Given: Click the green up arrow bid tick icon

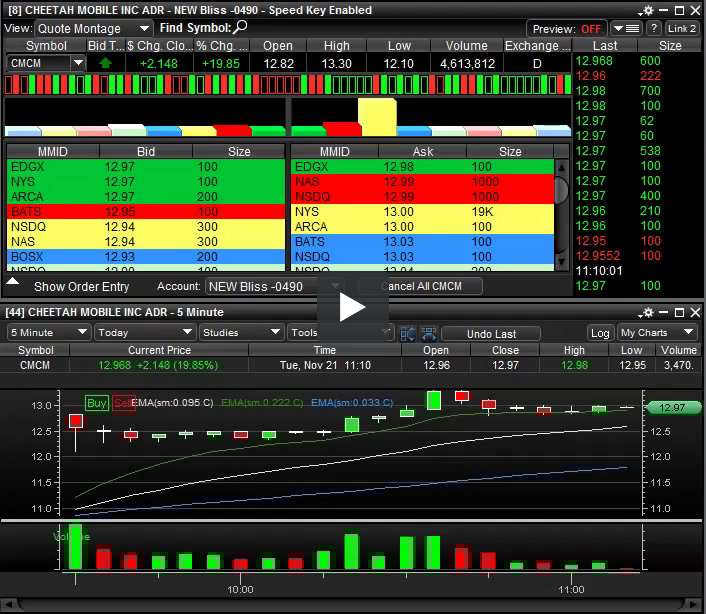Looking at the screenshot, I should tap(106, 62).
